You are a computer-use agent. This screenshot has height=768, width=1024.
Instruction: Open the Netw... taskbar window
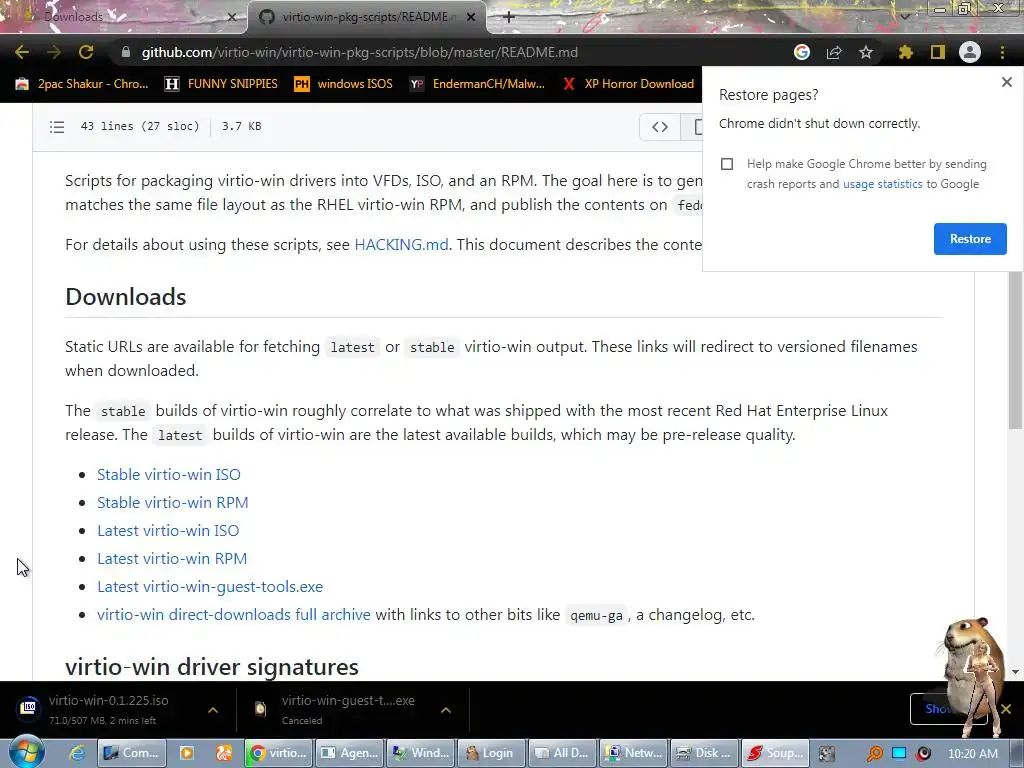pos(634,753)
